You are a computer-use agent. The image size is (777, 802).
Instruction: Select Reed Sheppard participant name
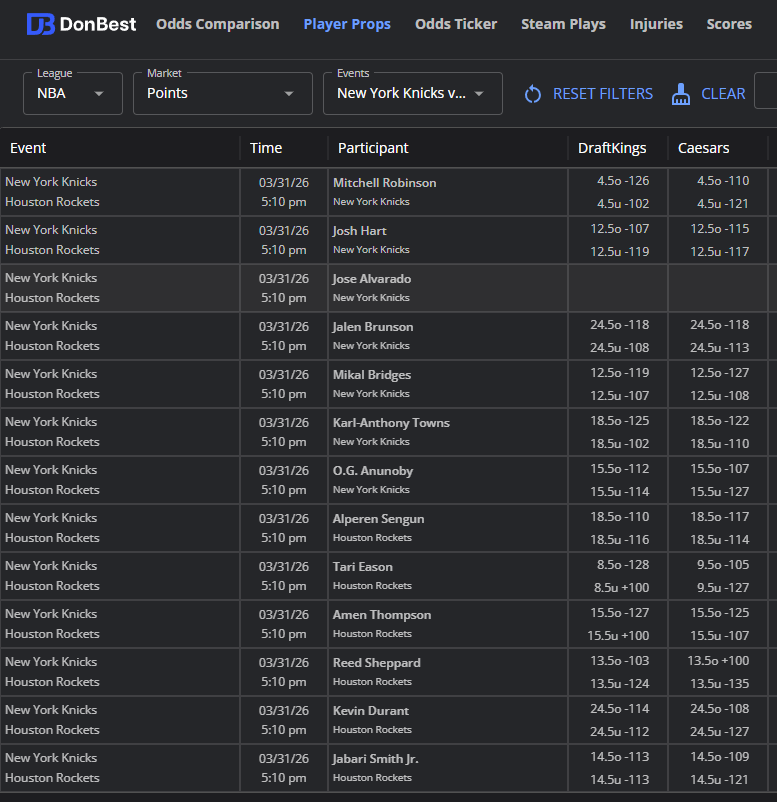tap(377, 663)
